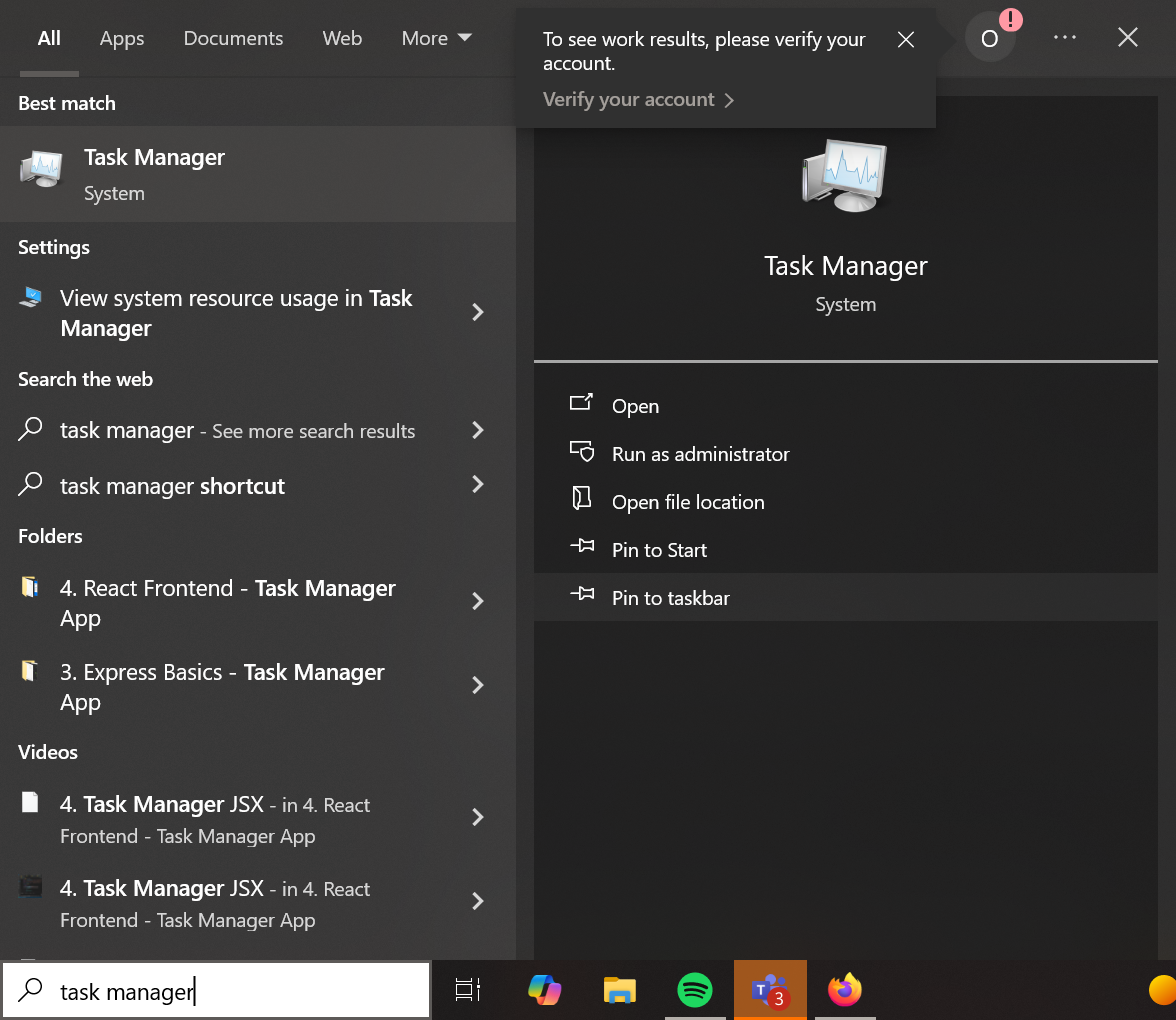Click the 'To see work results' notification message
1176x1020 pixels.
point(704,51)
